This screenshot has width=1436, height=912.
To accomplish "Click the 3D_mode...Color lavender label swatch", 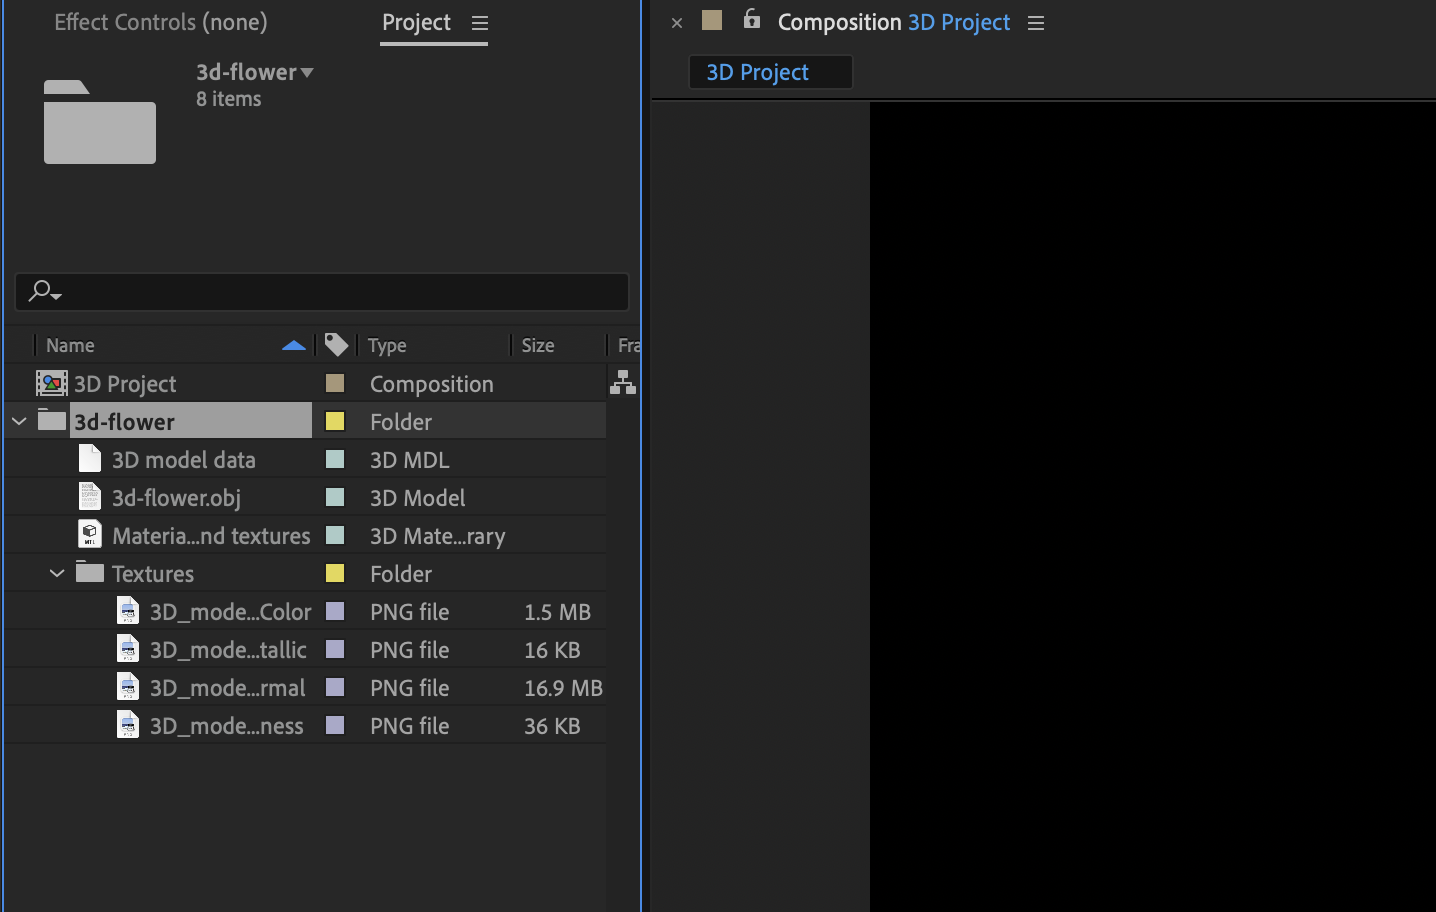I will click(x=335, y=611).
